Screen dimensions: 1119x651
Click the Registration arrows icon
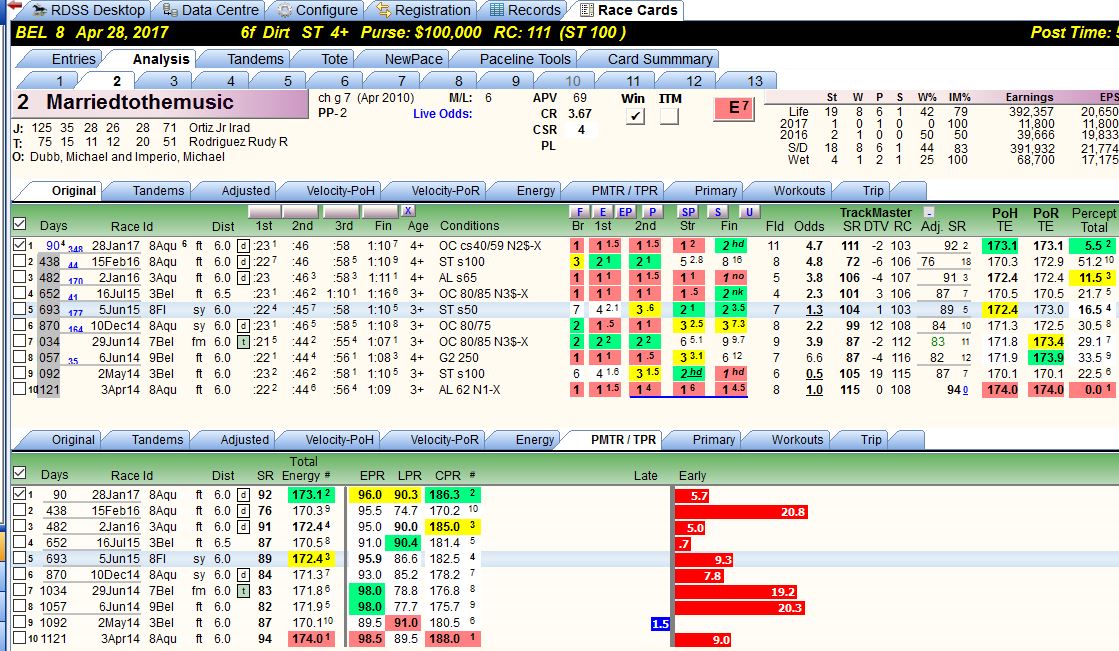tap(384, 10)
